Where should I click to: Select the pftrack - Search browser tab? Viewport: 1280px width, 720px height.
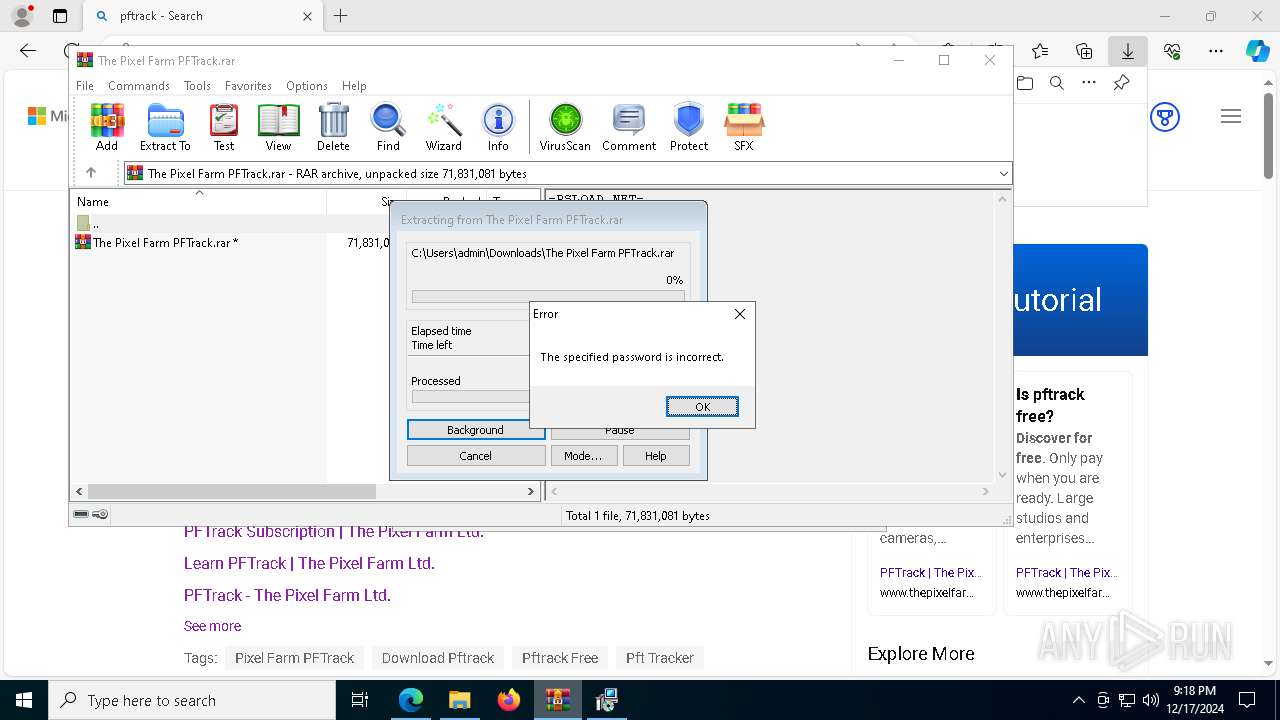(x=205, y=16)
